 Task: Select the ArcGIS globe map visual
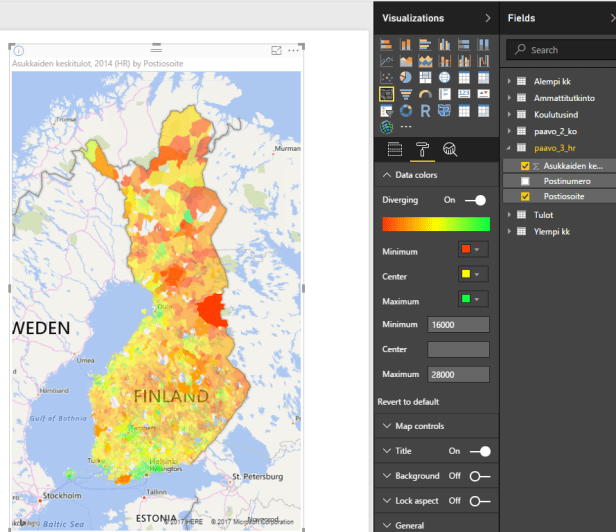click(x=387, y=127)
